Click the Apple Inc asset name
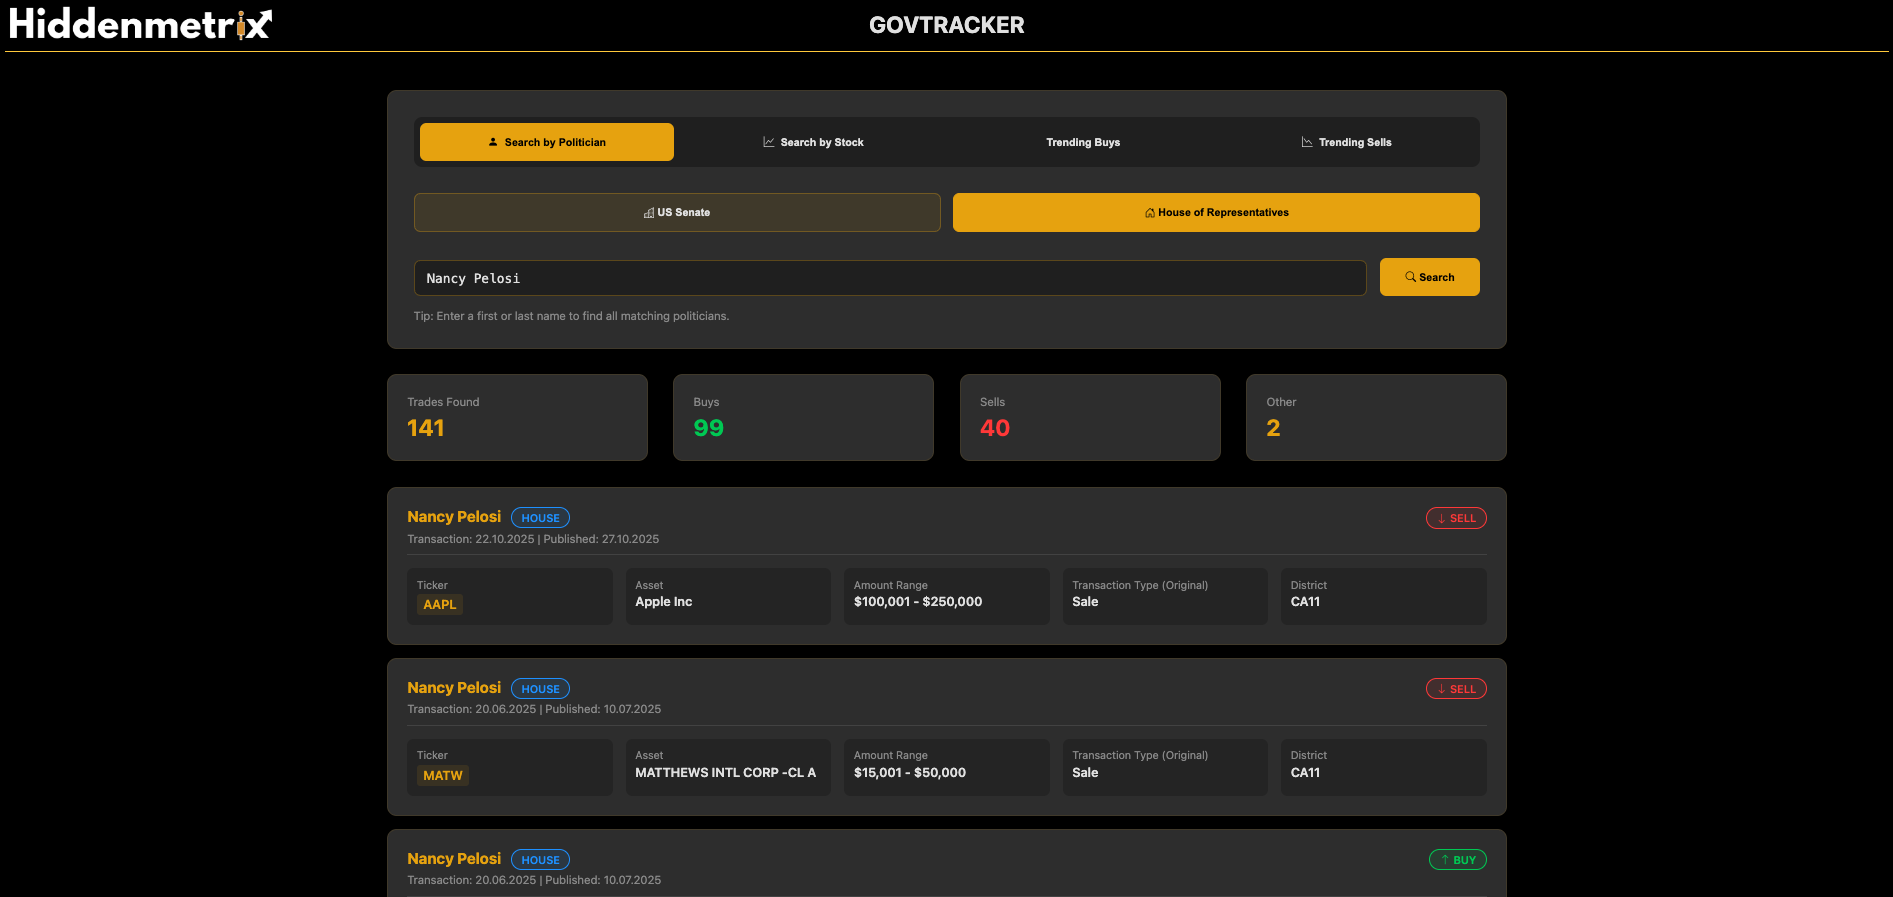The image size is (1893, 897). 664,602
